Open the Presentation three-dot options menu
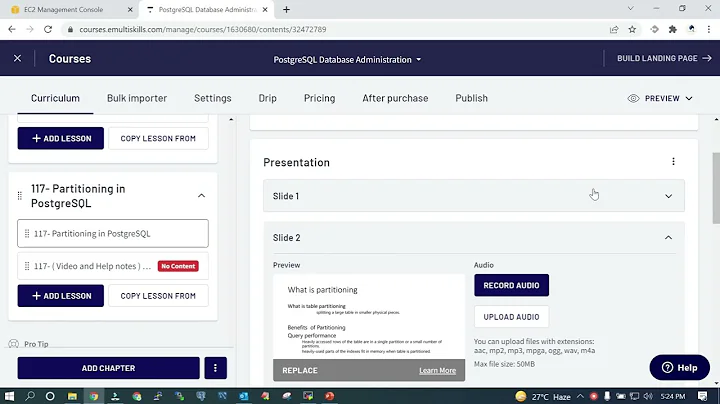Screen dimensions: 720x404 point(673,162)
